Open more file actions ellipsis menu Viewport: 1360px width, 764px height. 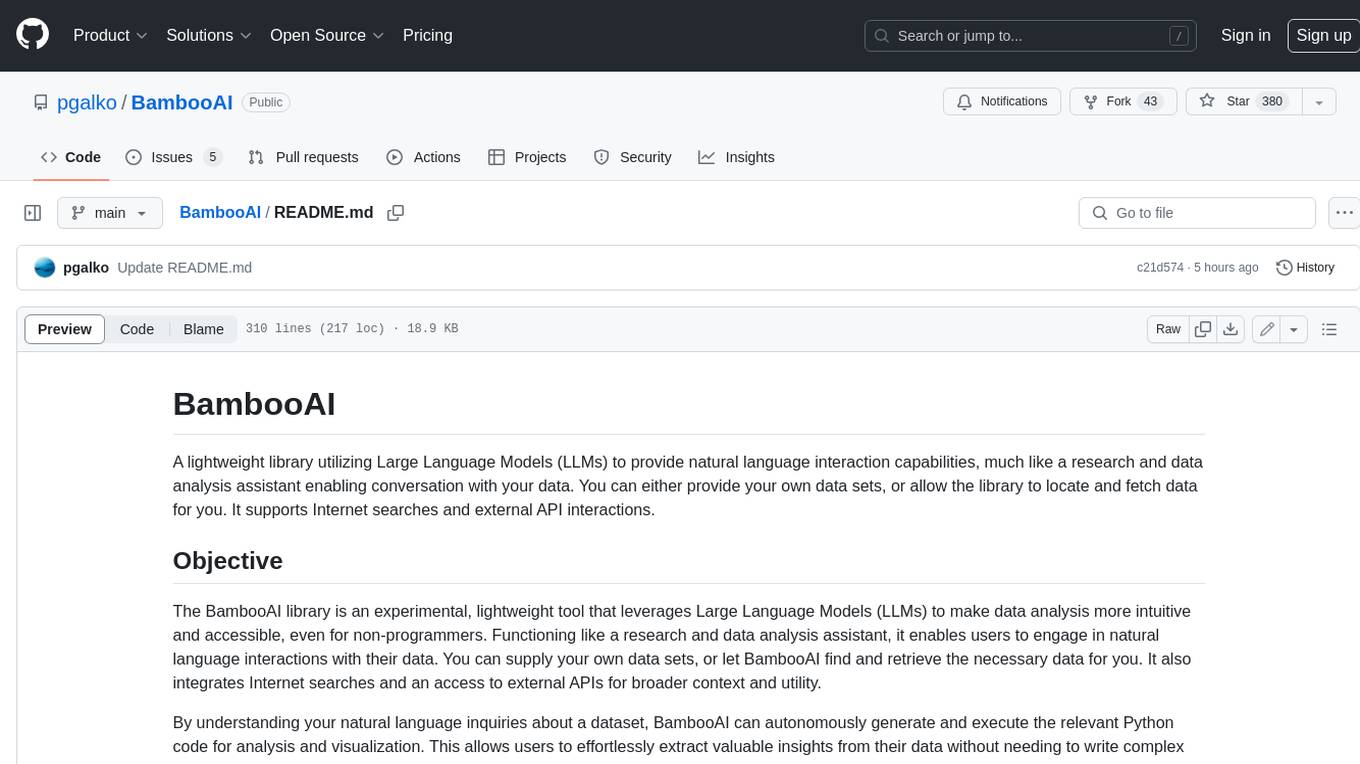(1344, 213)
